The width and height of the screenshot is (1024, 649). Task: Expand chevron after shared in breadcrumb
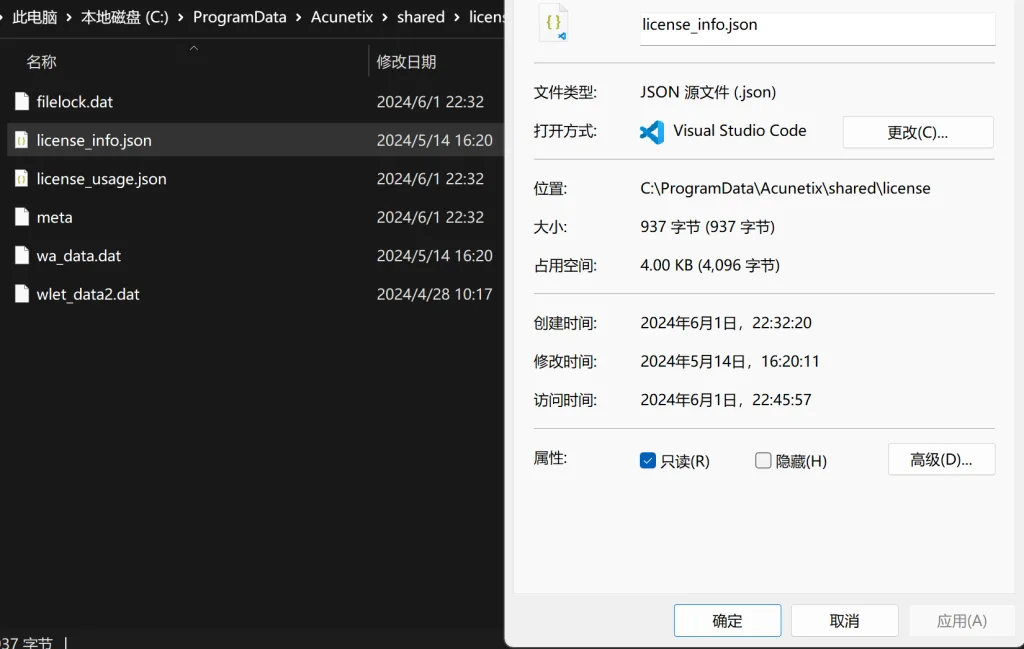pyautogui.click(x=456, y=17)
